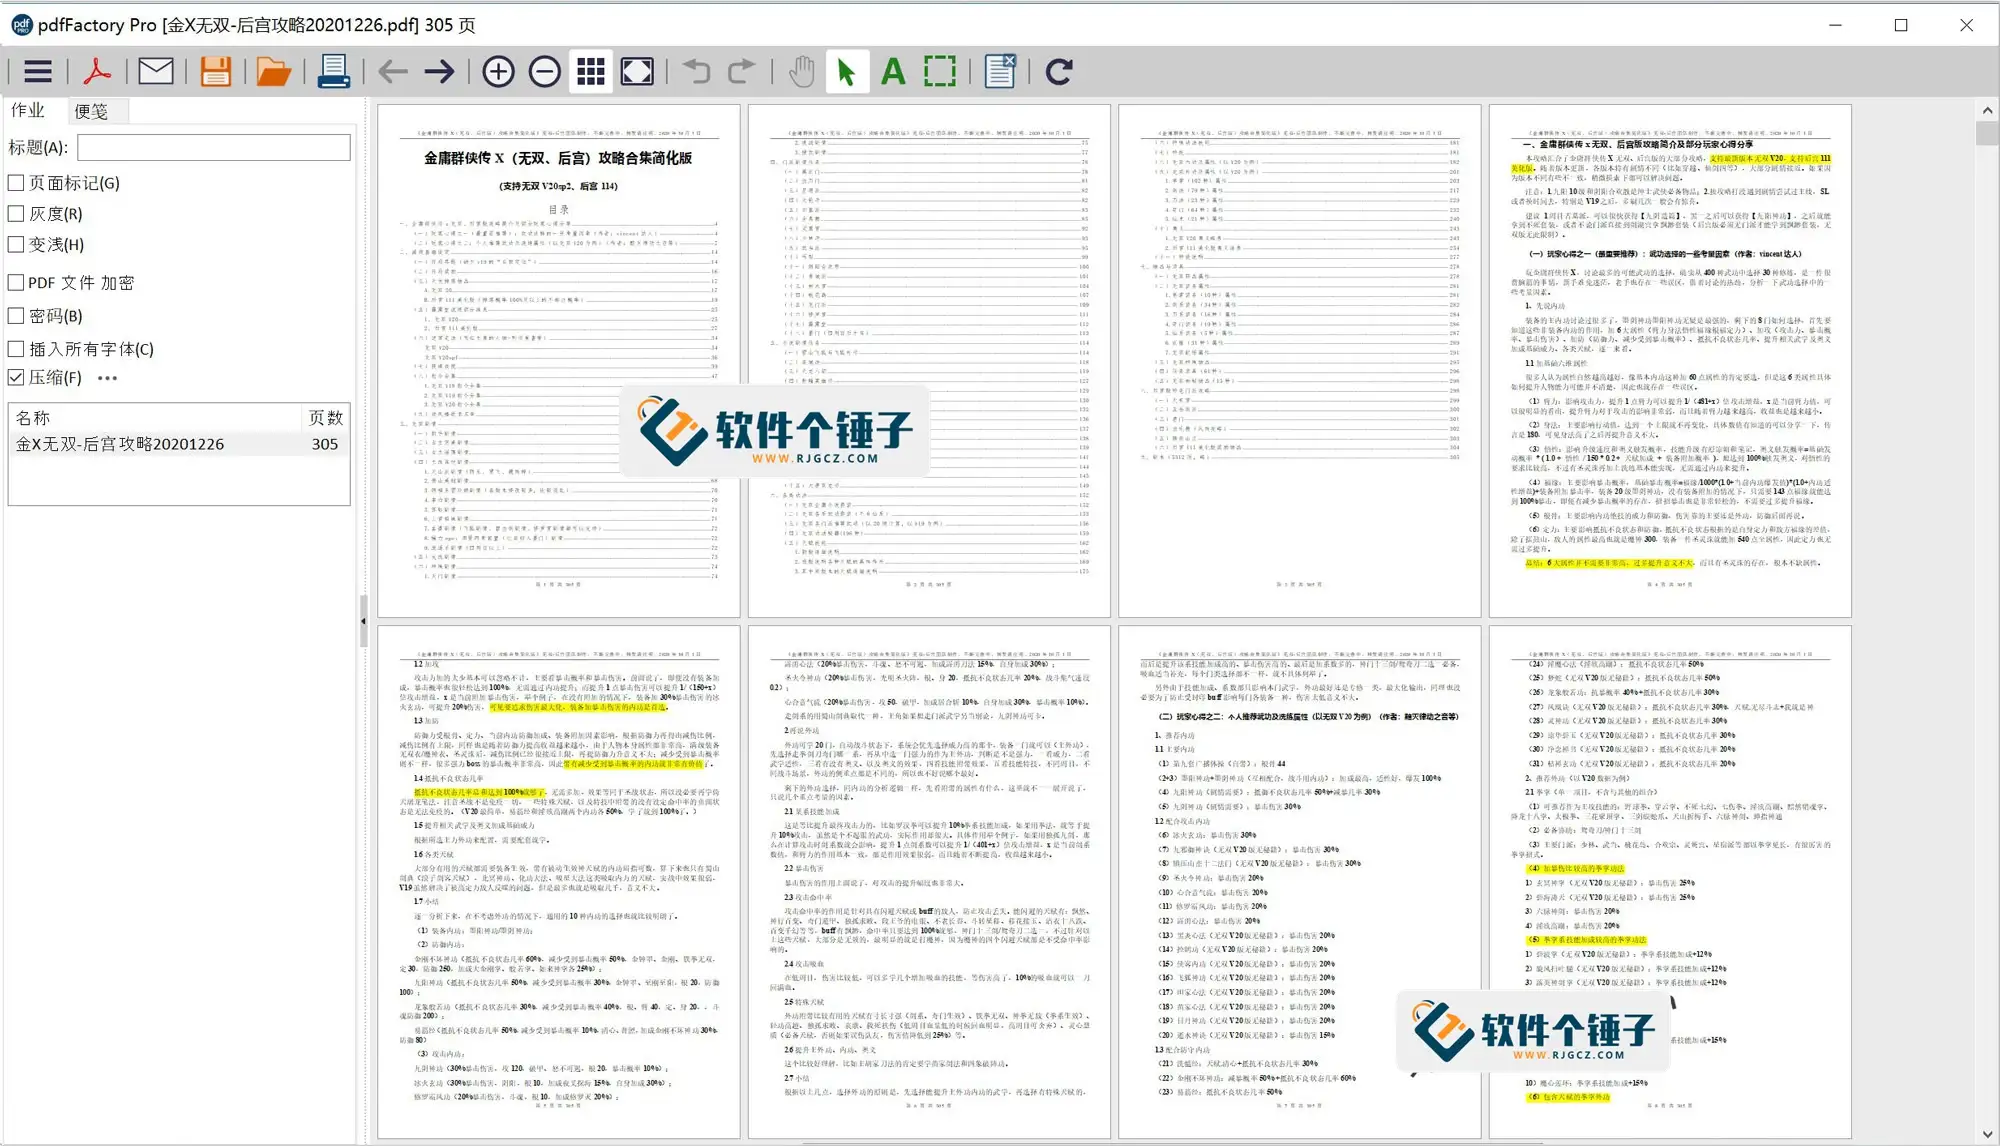Select the text annotation A tool
The height and width of the screenshot is (1146, 2000).
tap(893, 72)
